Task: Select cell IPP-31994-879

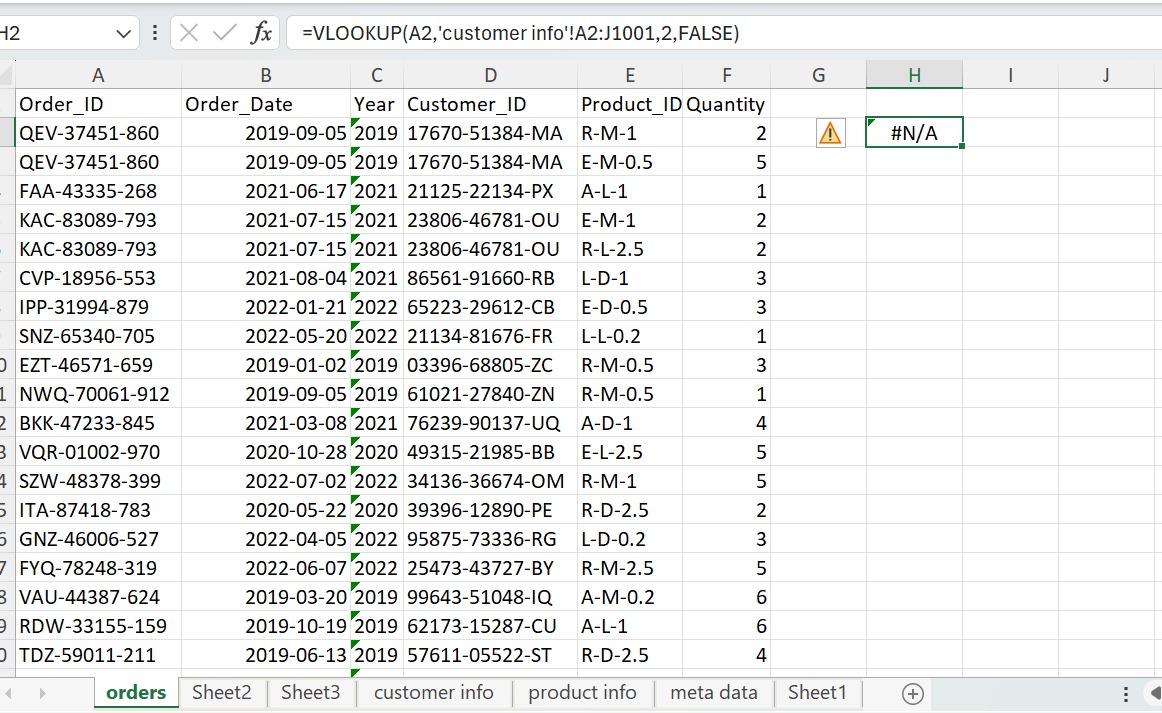Action: 98,307
